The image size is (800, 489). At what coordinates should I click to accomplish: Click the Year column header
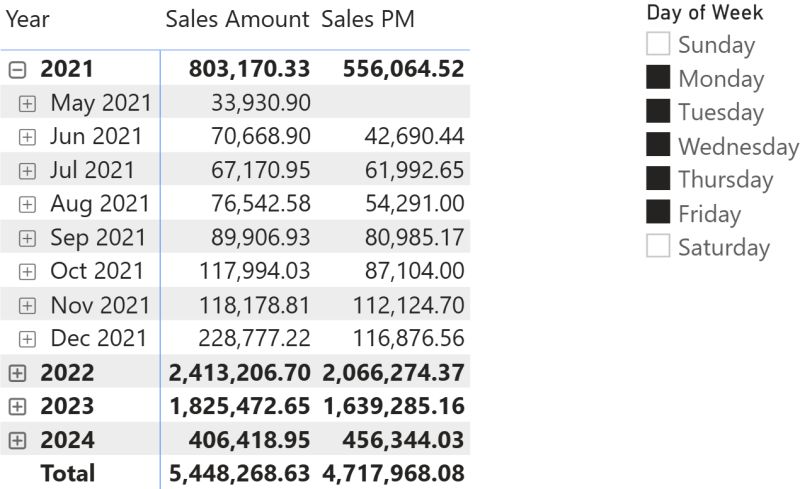point(28,19)
